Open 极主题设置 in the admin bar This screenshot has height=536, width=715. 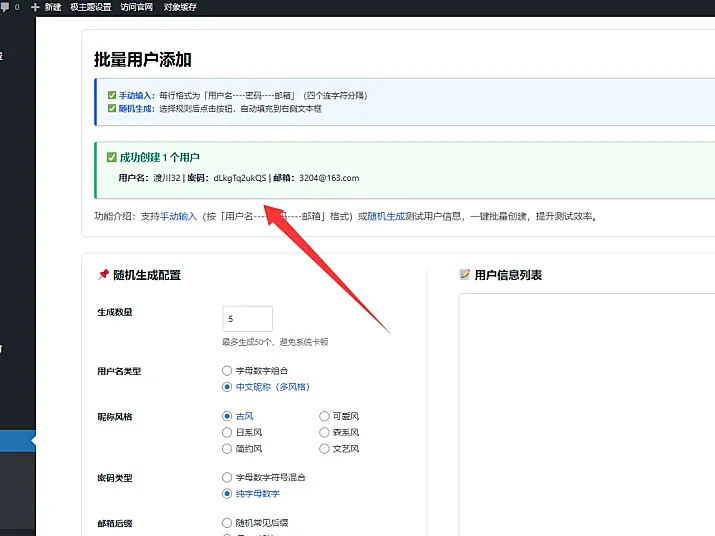pyautogui.click(x=90, y=7)
